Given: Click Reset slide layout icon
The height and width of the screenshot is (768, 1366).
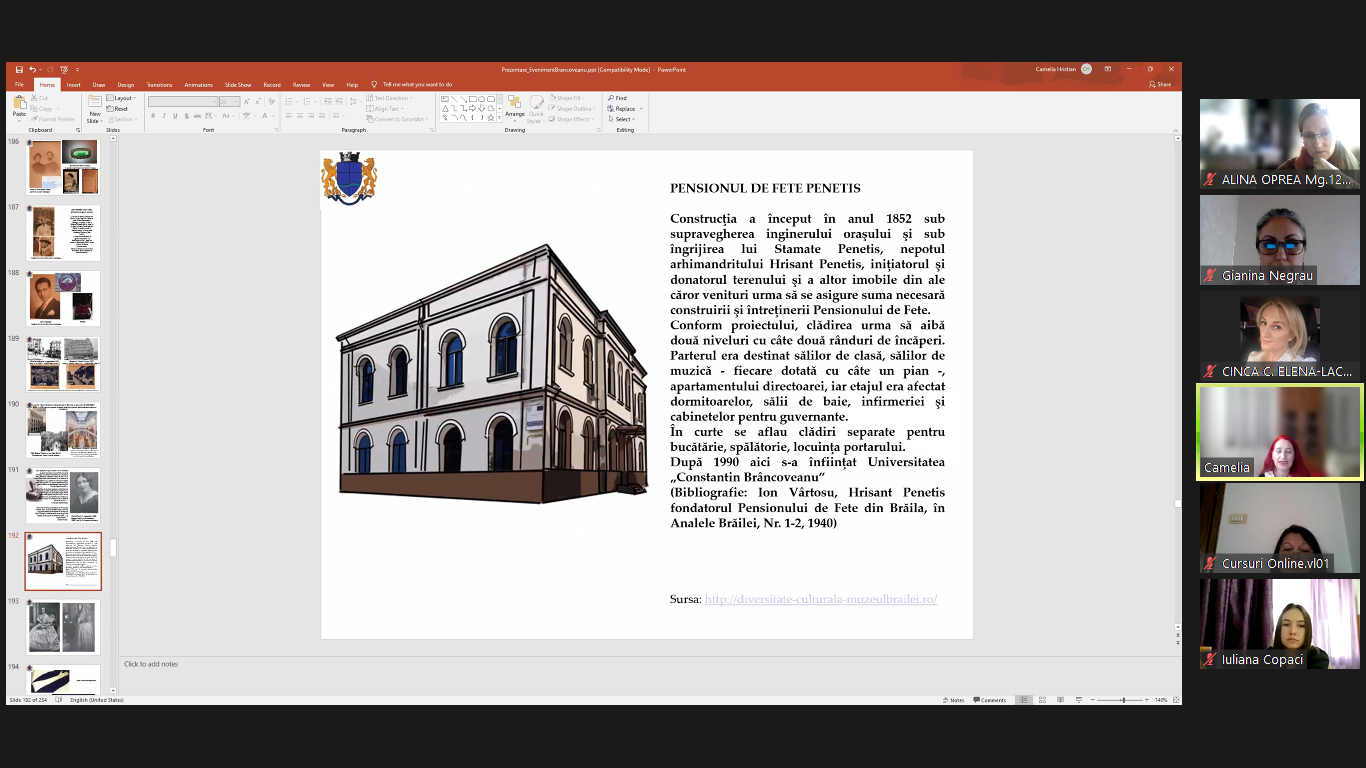Looking at the screenshot, I should 116,109.
